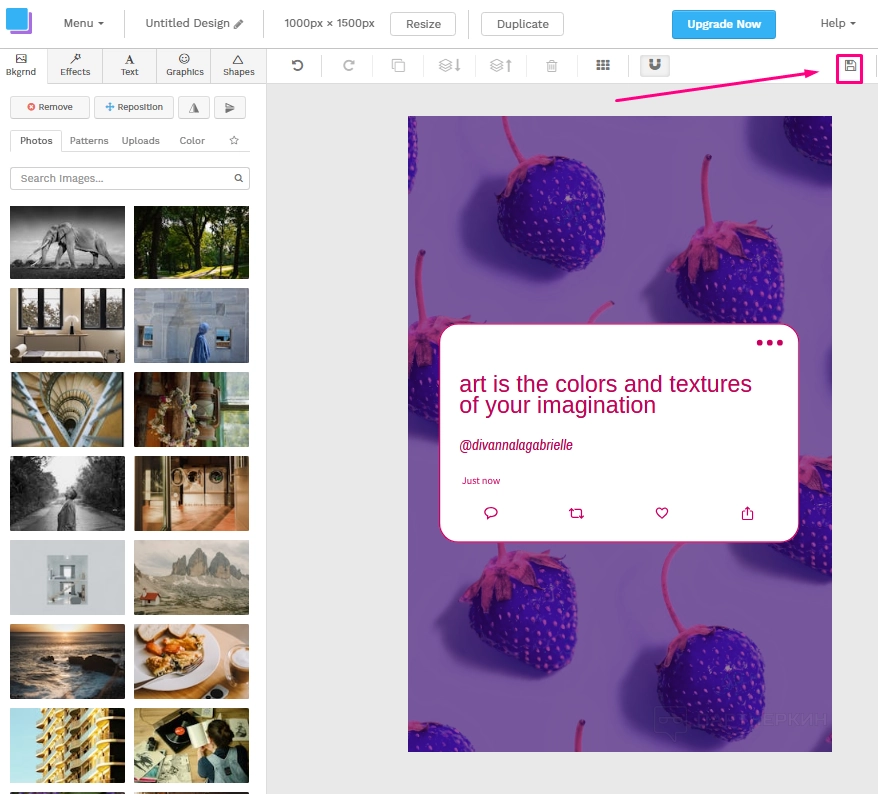Image resolution: width=878 pixels, height=794 pixels.
Task: Click the Resize button
Action: point(423,24)
